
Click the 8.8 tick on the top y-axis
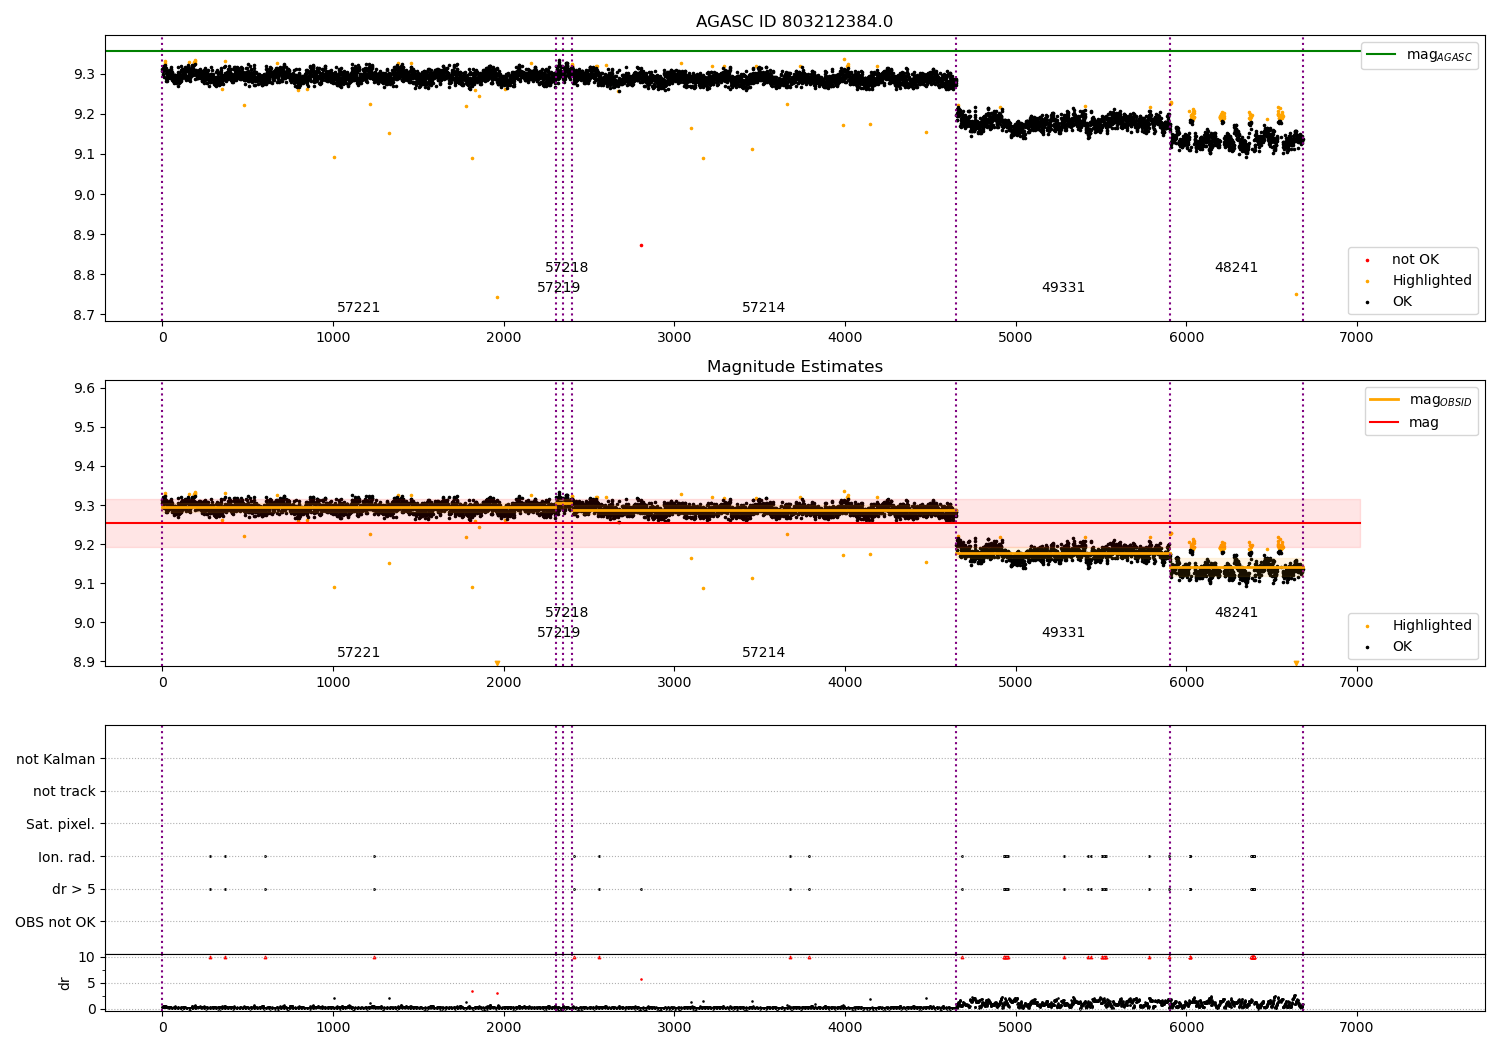coord(84,275)
